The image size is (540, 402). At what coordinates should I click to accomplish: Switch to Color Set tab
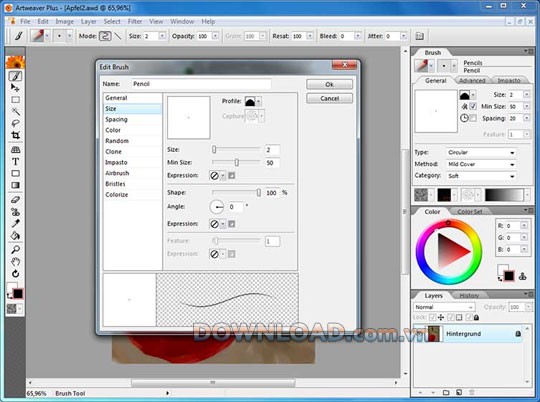coord(470,212)
